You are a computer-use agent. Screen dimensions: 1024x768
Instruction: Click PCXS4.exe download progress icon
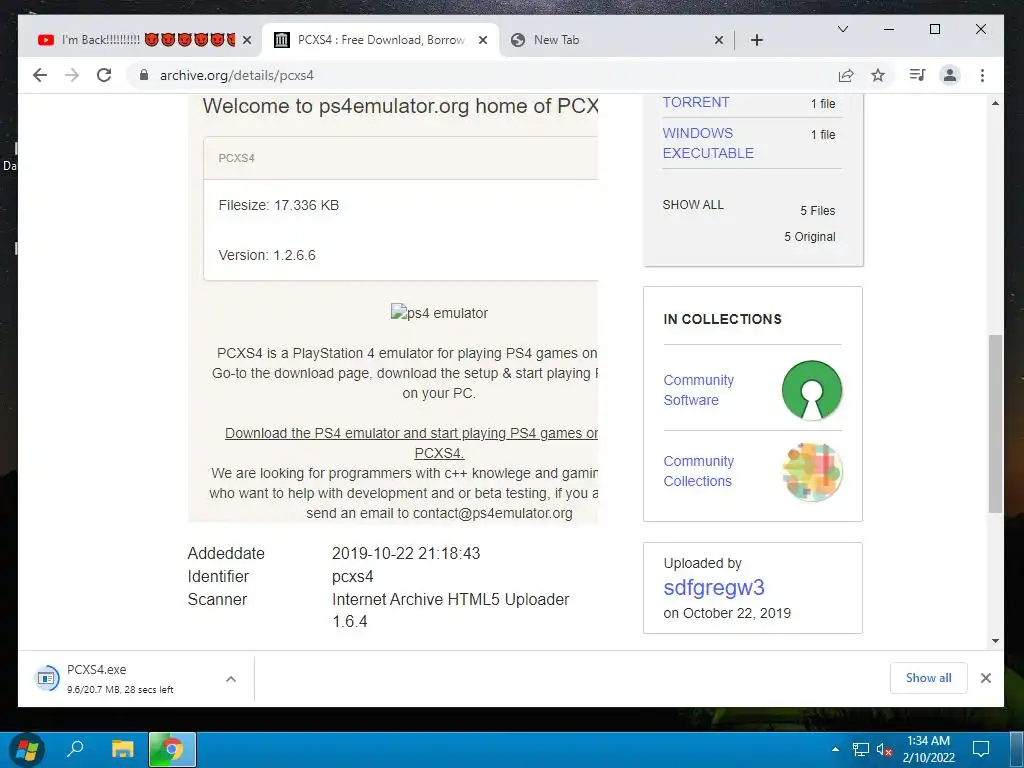[x=46, y=679]
